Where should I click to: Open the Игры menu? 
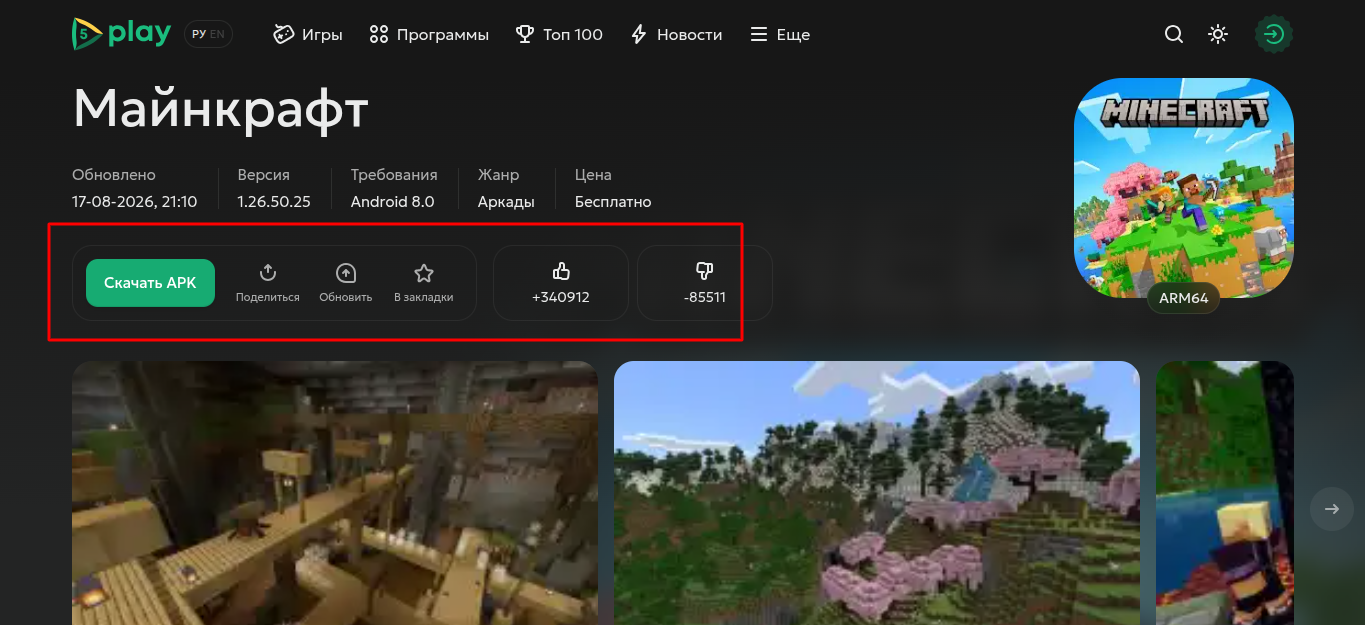pyautogui.click(x=308, y=34)
